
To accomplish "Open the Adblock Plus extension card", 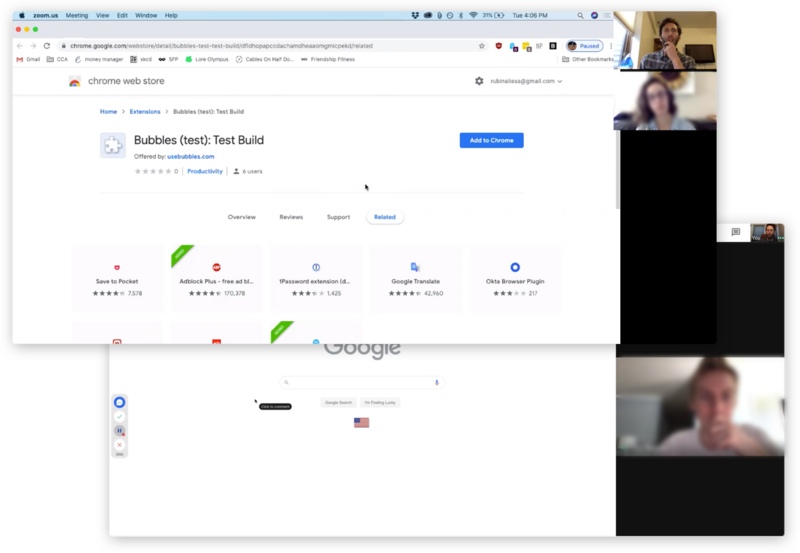I will coord(216,279).
